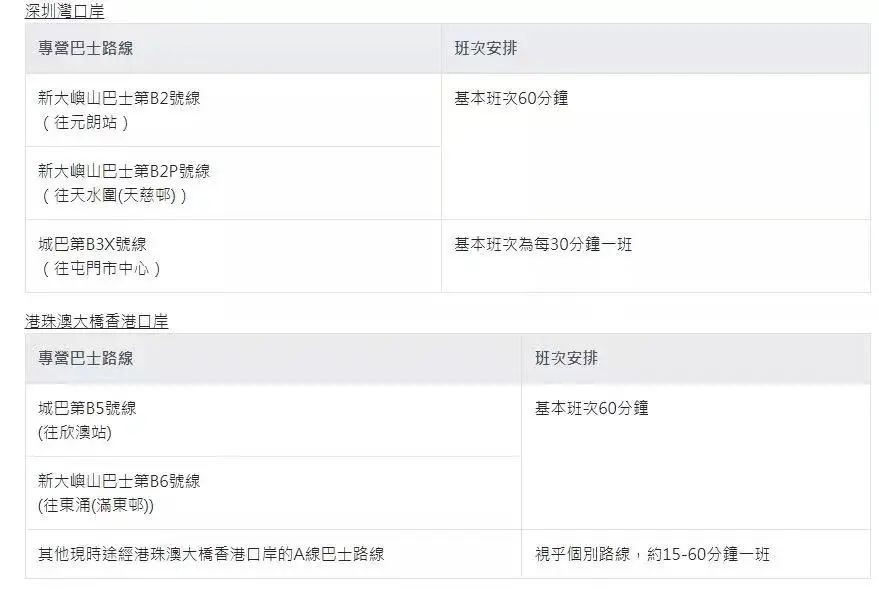Screen dimensions: 879x589
Task: Click the 其他現時途經港珠澳大橋香港口岸的A線巴士路線 row
Action: click(211, 554)
